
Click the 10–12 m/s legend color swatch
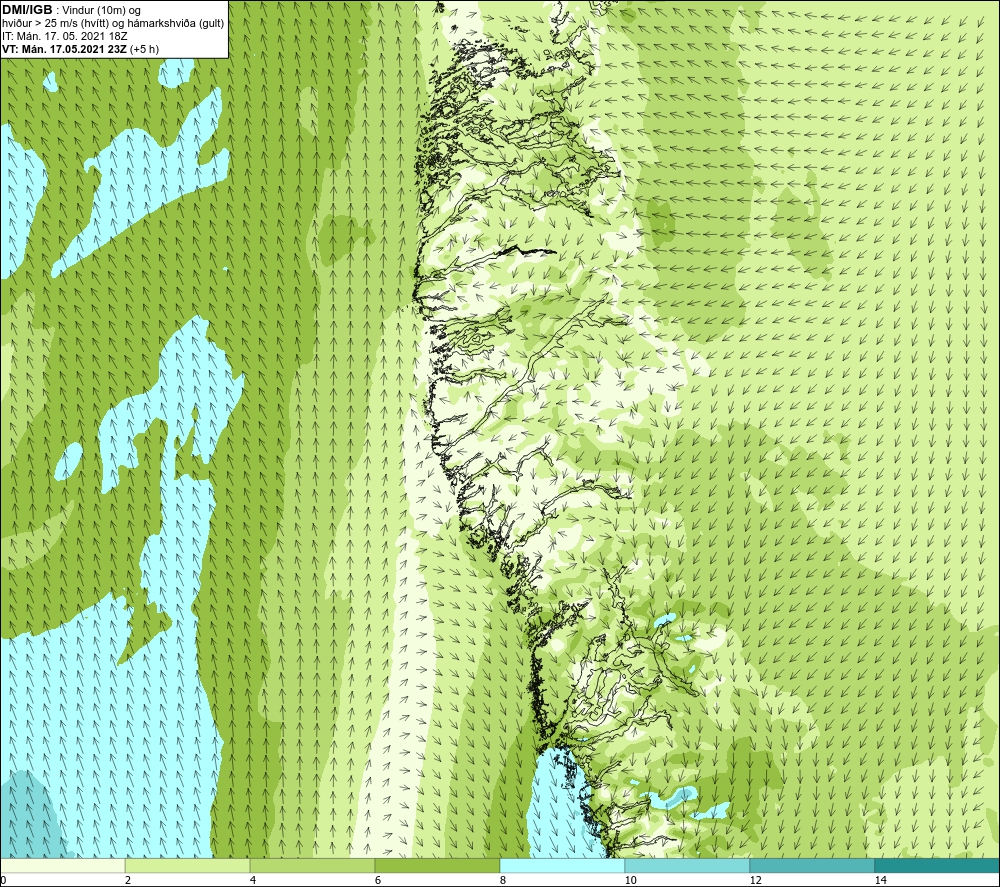(x=688, y=866)
